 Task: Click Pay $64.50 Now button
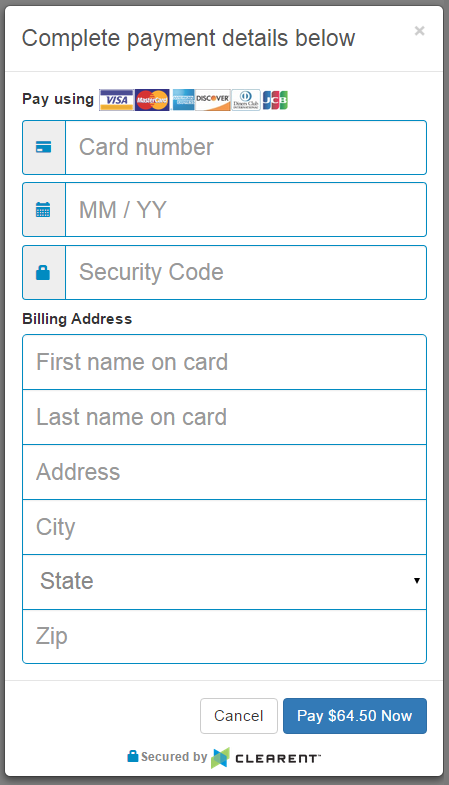click(355, 716)
